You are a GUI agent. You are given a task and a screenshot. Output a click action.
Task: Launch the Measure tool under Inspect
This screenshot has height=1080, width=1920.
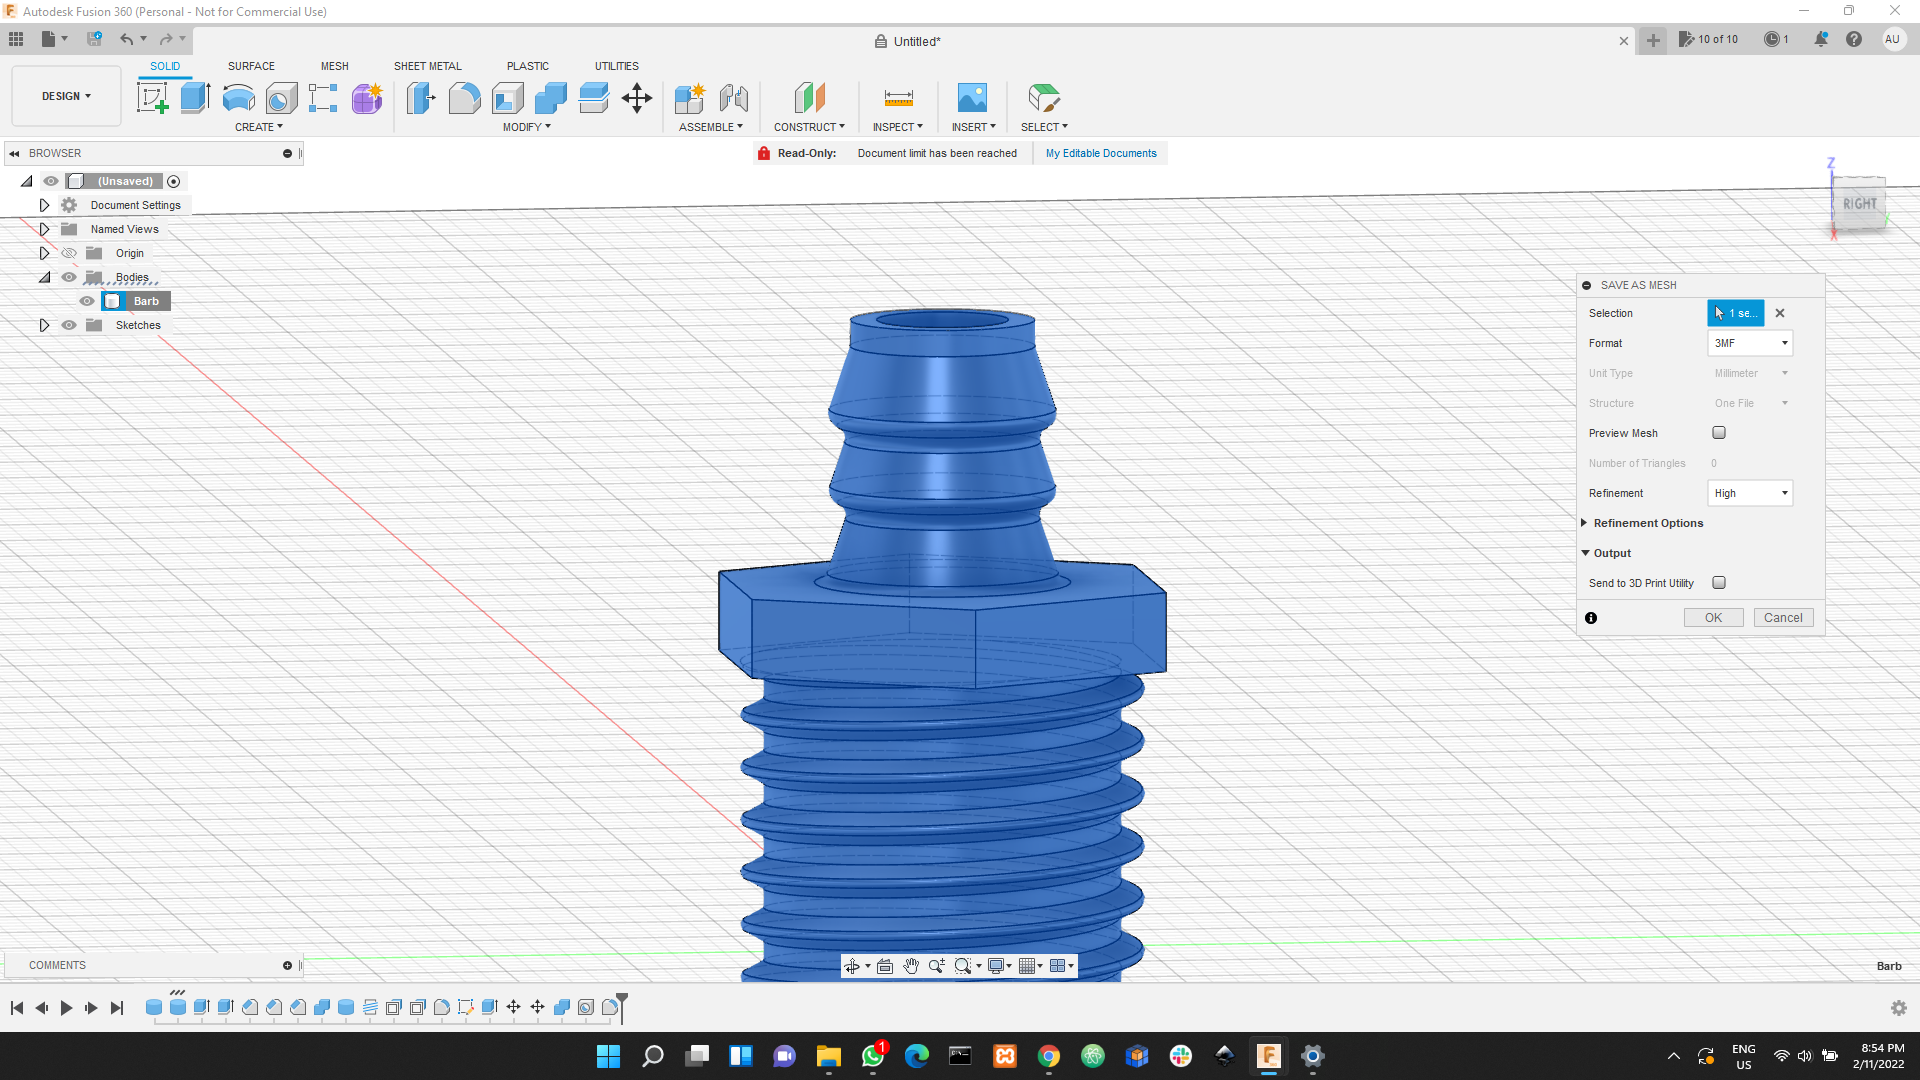tap(897, 97)
